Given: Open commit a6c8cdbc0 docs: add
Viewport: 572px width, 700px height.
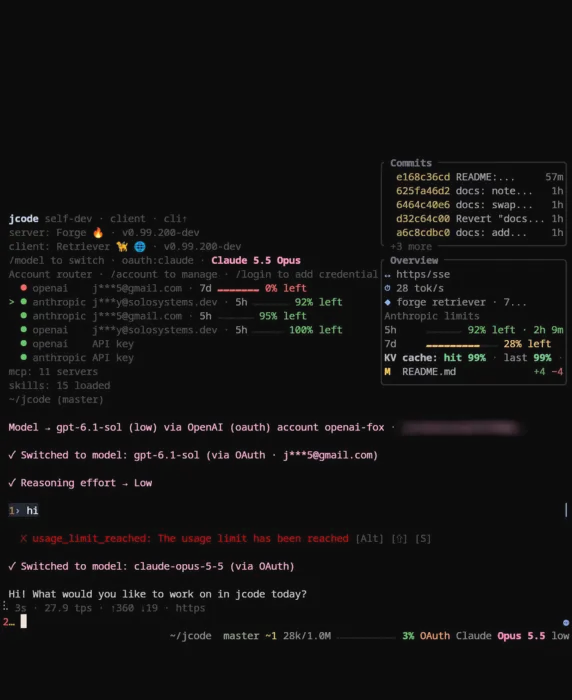Looking at the screenshot, I should point(479,232).
